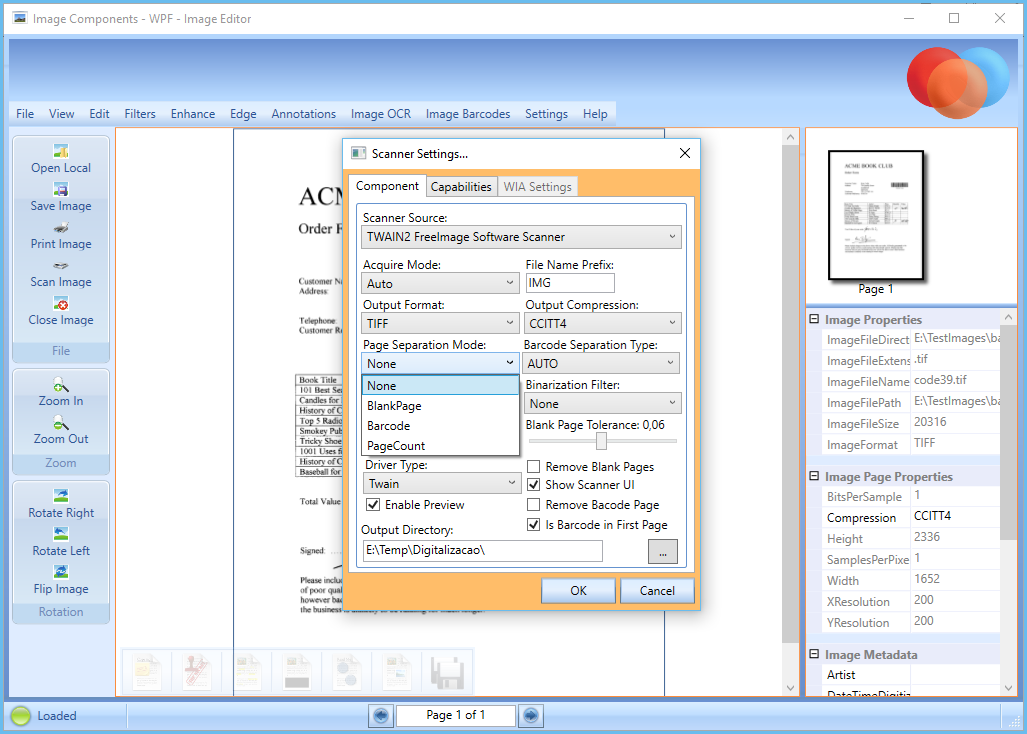Uncheck Enable Preview checkbox

(373, 505)
